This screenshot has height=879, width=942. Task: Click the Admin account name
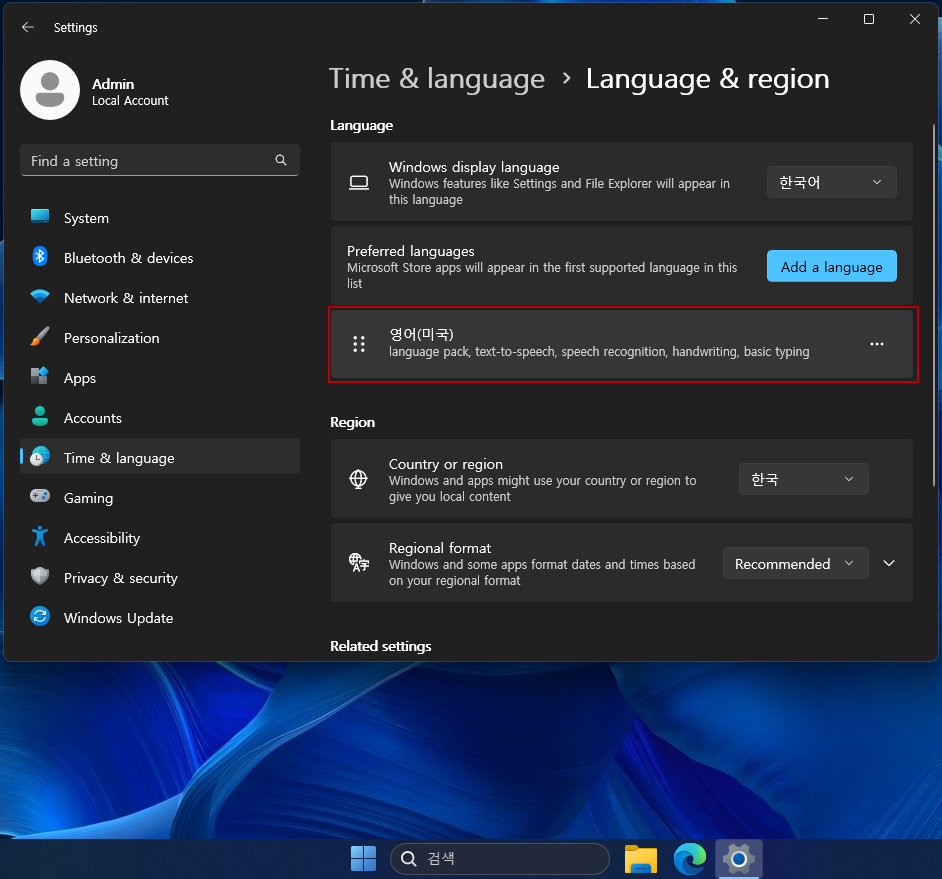coord(113,84)
